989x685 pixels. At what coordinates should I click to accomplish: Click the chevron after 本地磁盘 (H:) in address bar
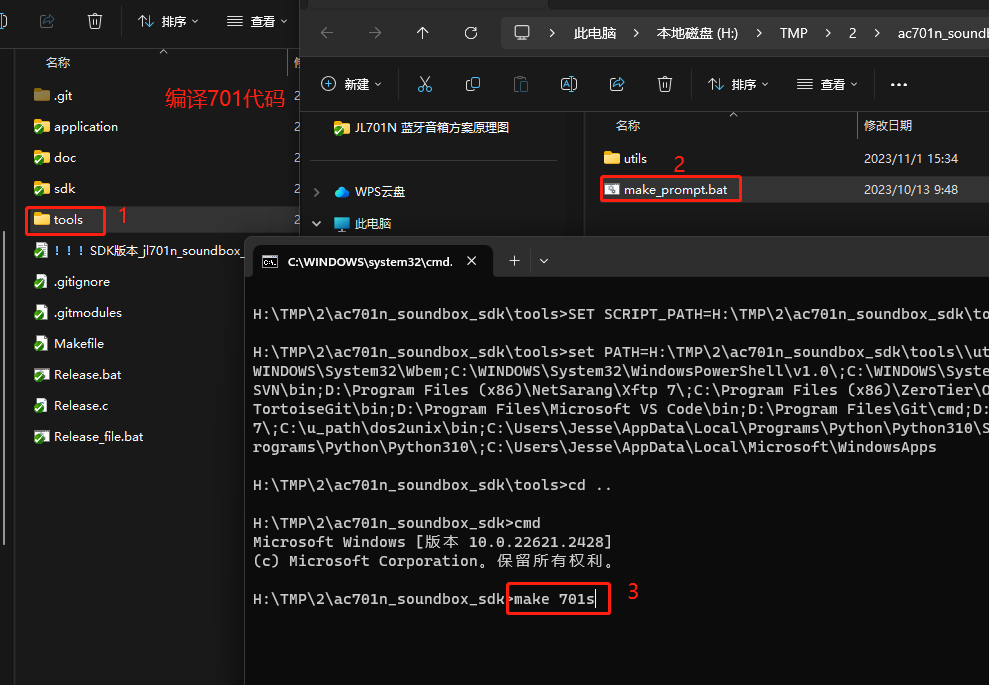758,33
